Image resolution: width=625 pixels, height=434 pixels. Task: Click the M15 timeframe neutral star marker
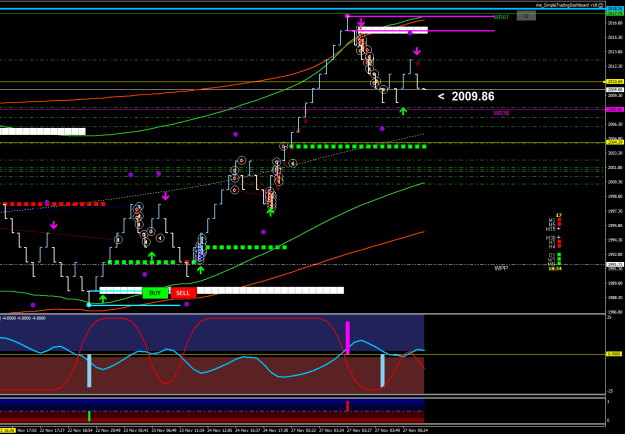(559, 229)
